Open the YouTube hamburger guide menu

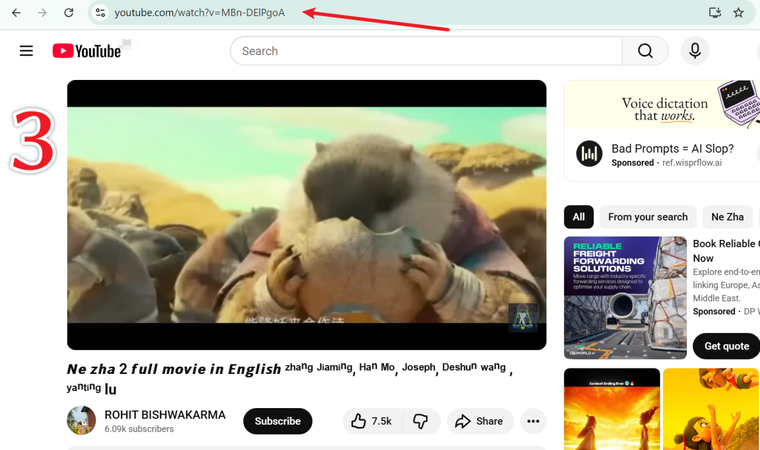26,51
